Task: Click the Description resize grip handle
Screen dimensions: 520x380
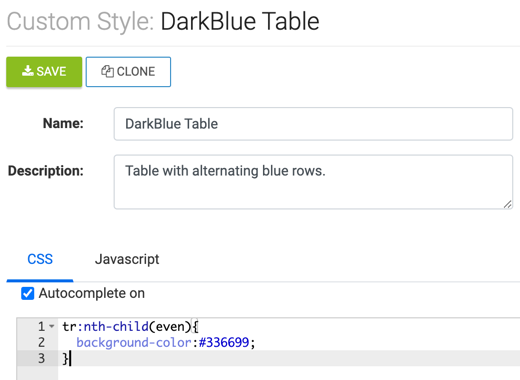Action: [x=507, y=204]
